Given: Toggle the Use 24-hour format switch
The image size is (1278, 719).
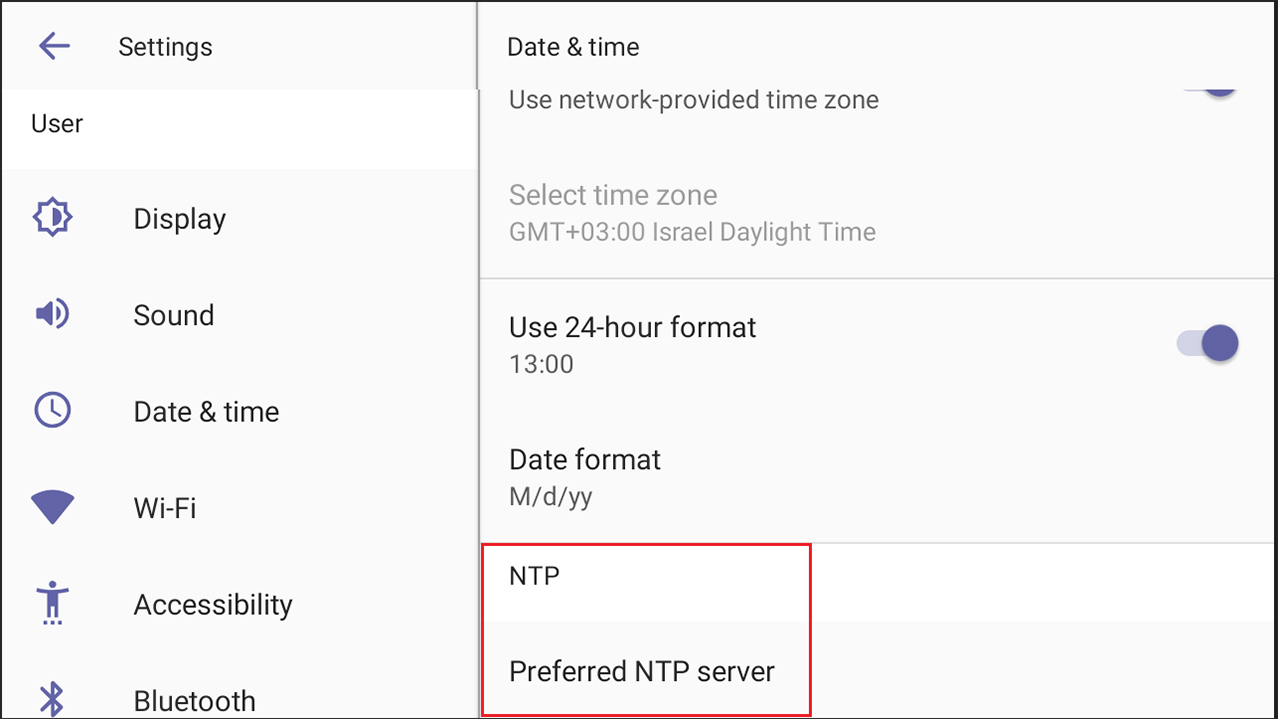Looking at the screenshot, I should pyautogui.click(x=1207, y=344).
